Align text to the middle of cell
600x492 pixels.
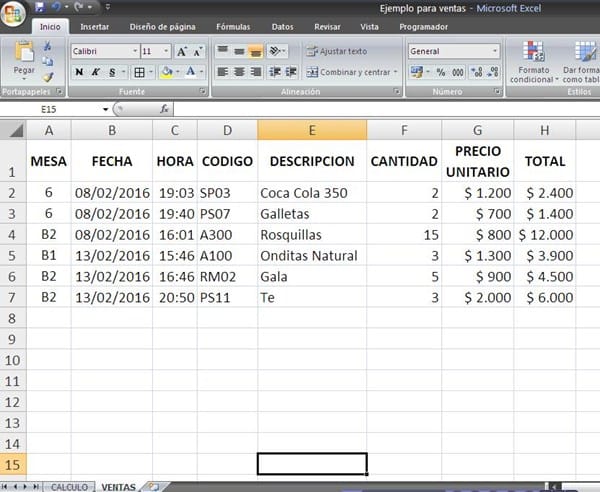[x=240, y=51]
